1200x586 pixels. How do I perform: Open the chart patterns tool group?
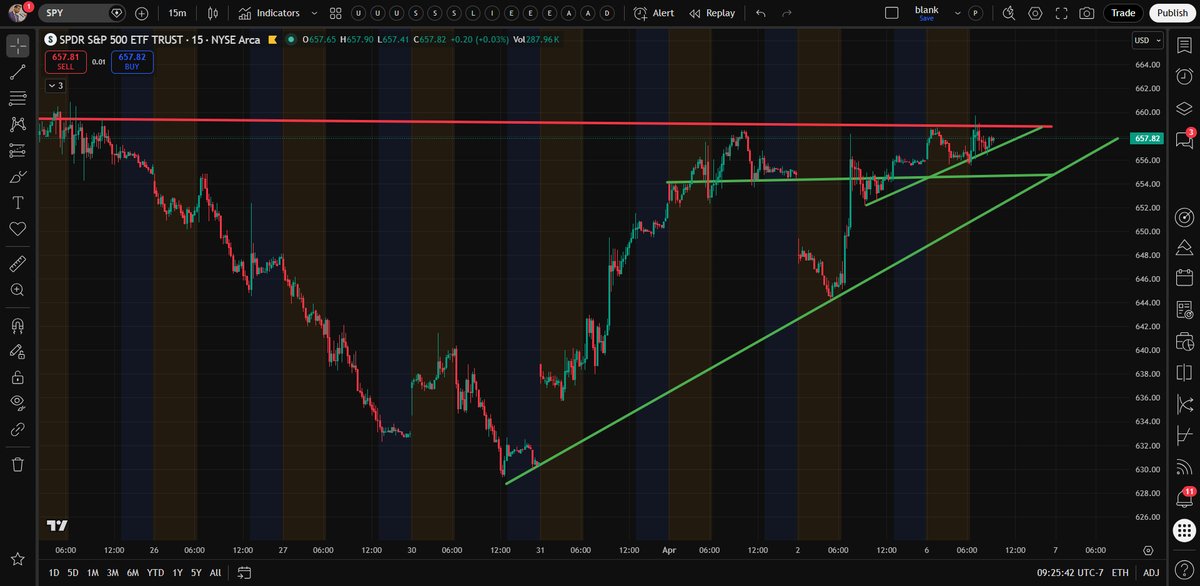click(x=17, y=124)
